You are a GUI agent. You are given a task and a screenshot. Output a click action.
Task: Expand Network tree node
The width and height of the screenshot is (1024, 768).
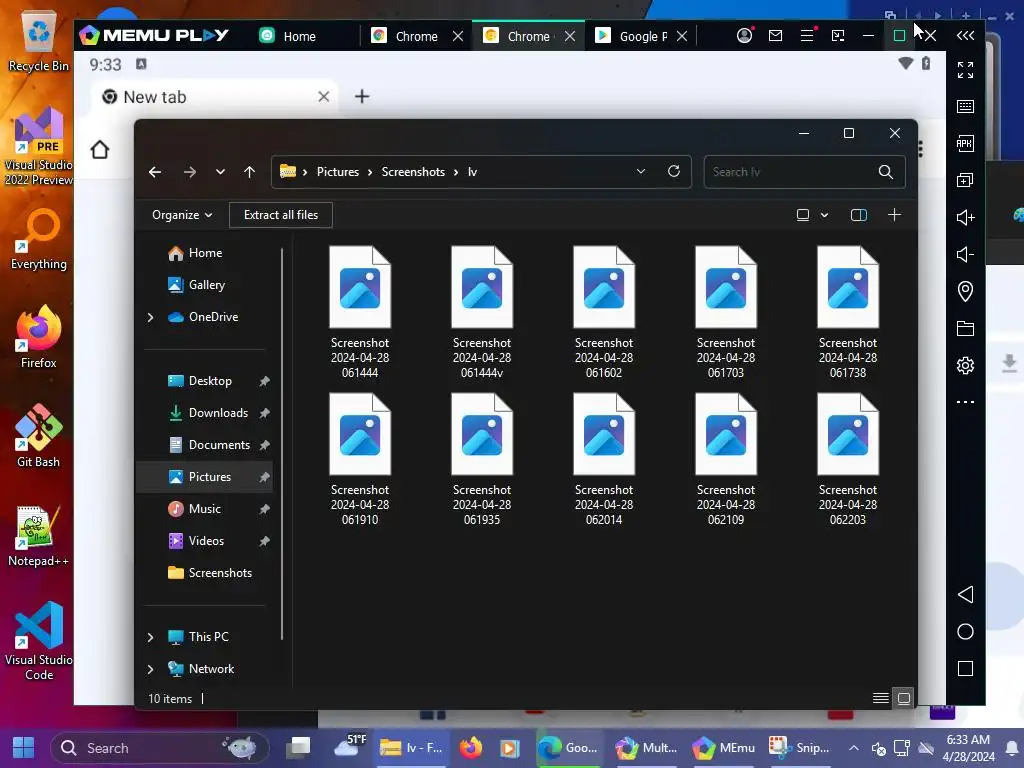(150, 669)
